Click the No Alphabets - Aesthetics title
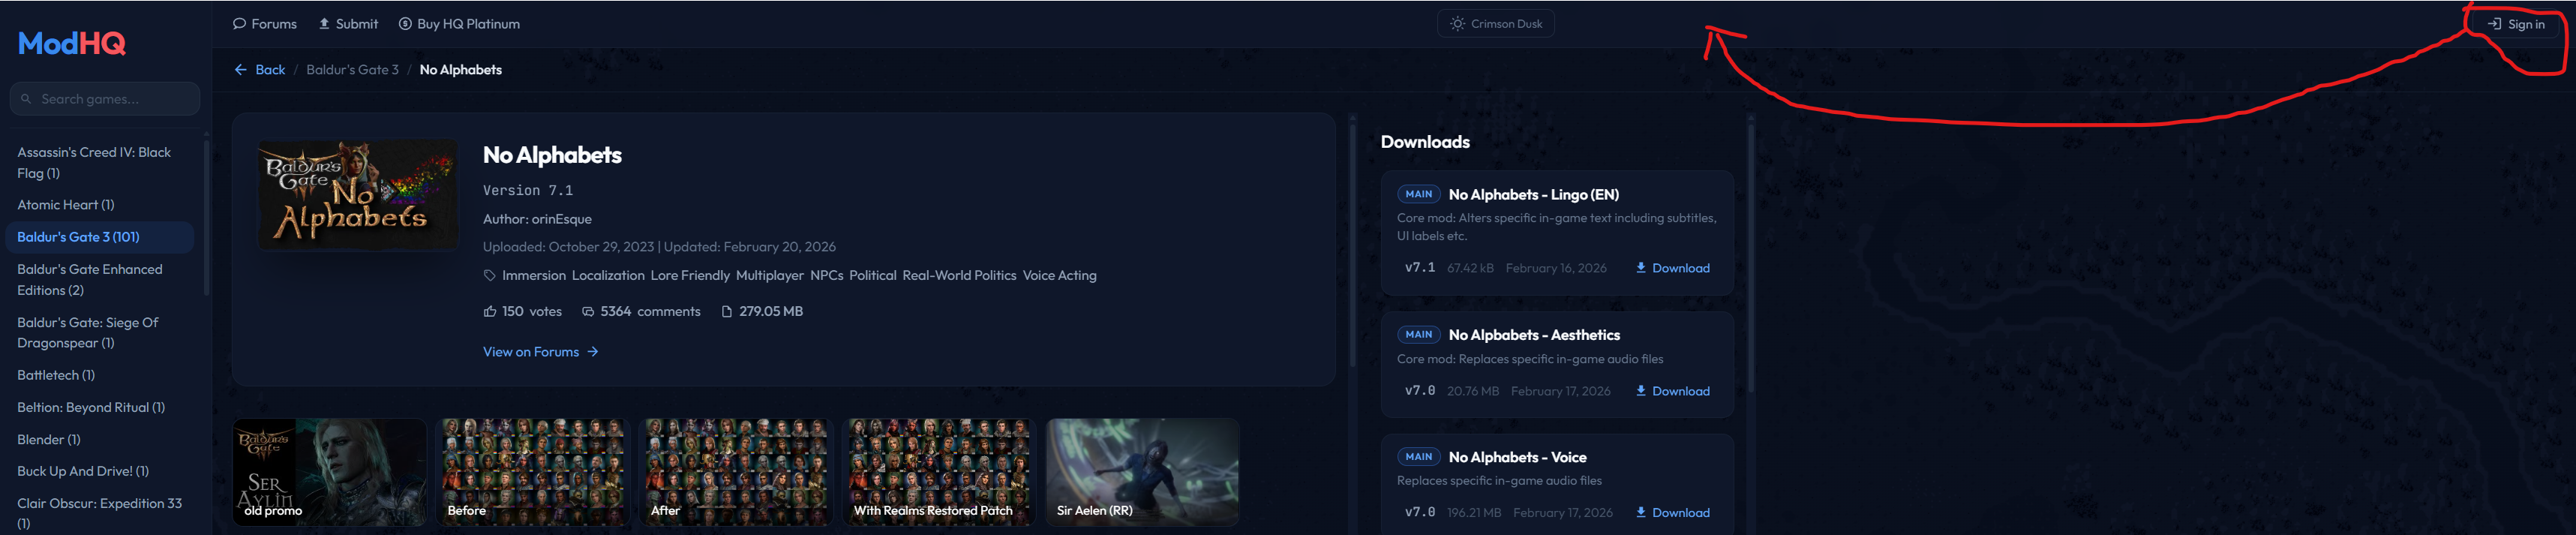The width and height of the screenshot is (2576, 535). 1534,335
